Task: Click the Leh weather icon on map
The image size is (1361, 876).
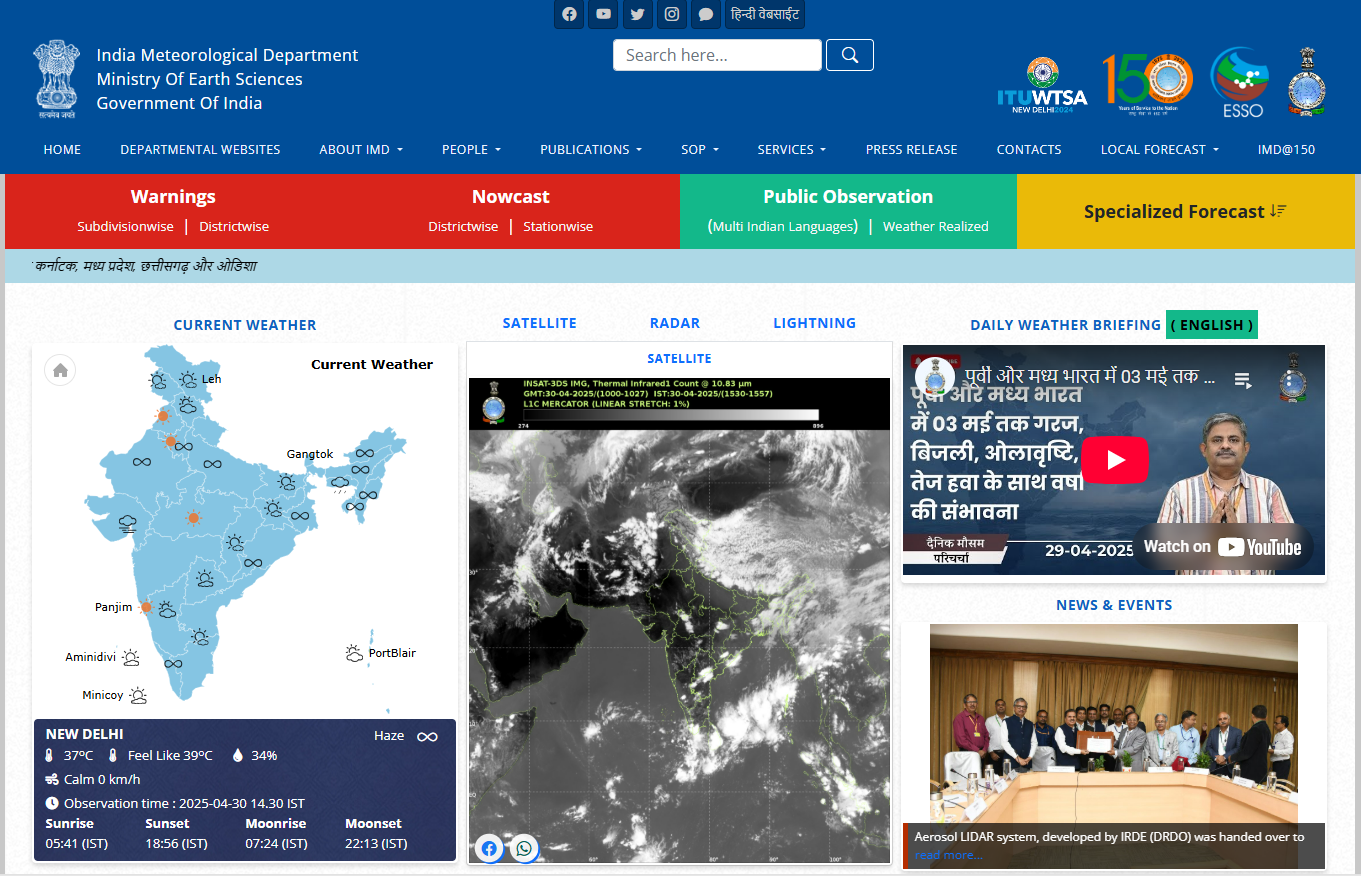Action: point(188,379)
